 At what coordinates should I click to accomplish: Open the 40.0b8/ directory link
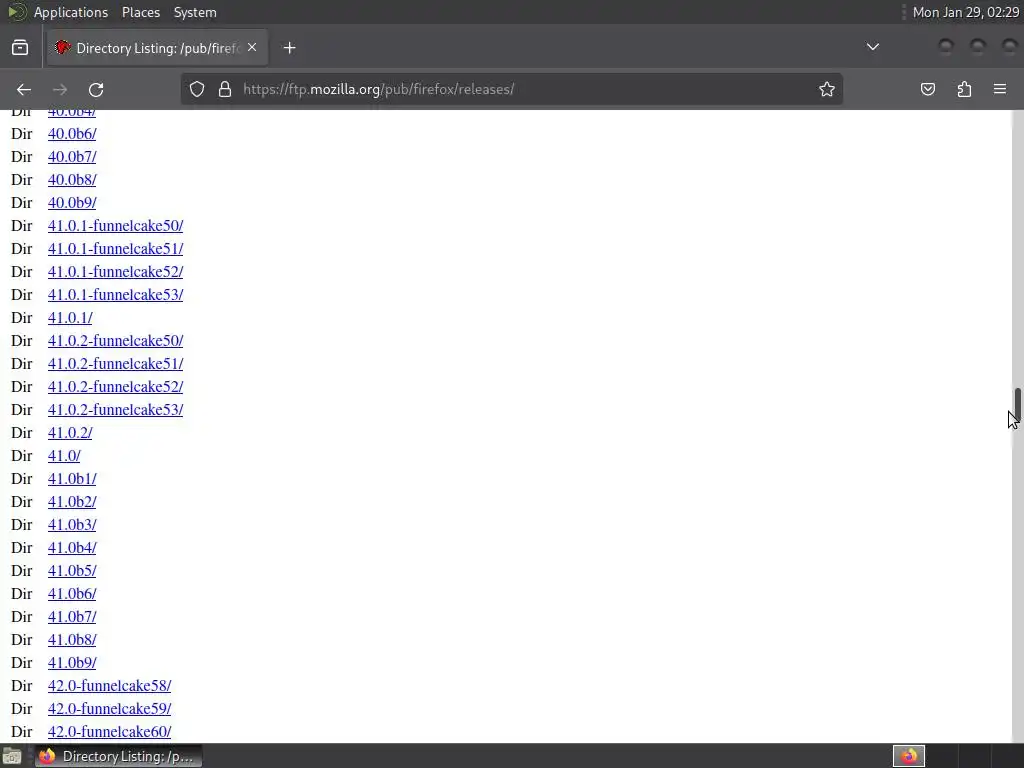(x=72, y=180)
